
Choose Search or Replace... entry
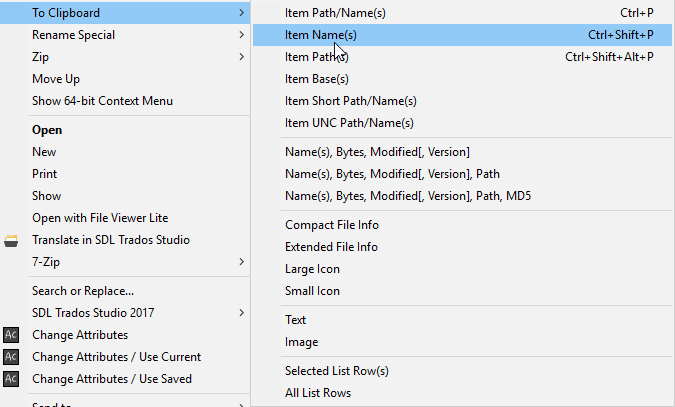[83, 291]
